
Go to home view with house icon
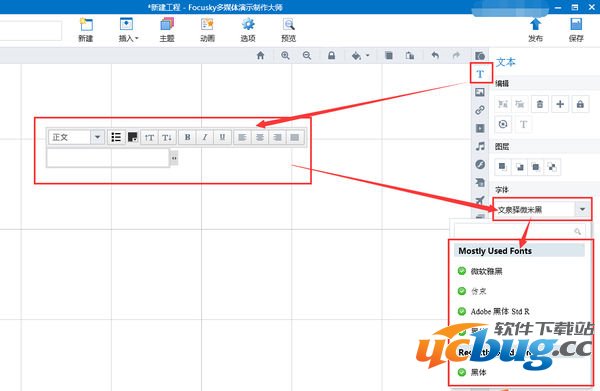coord(261,55)
